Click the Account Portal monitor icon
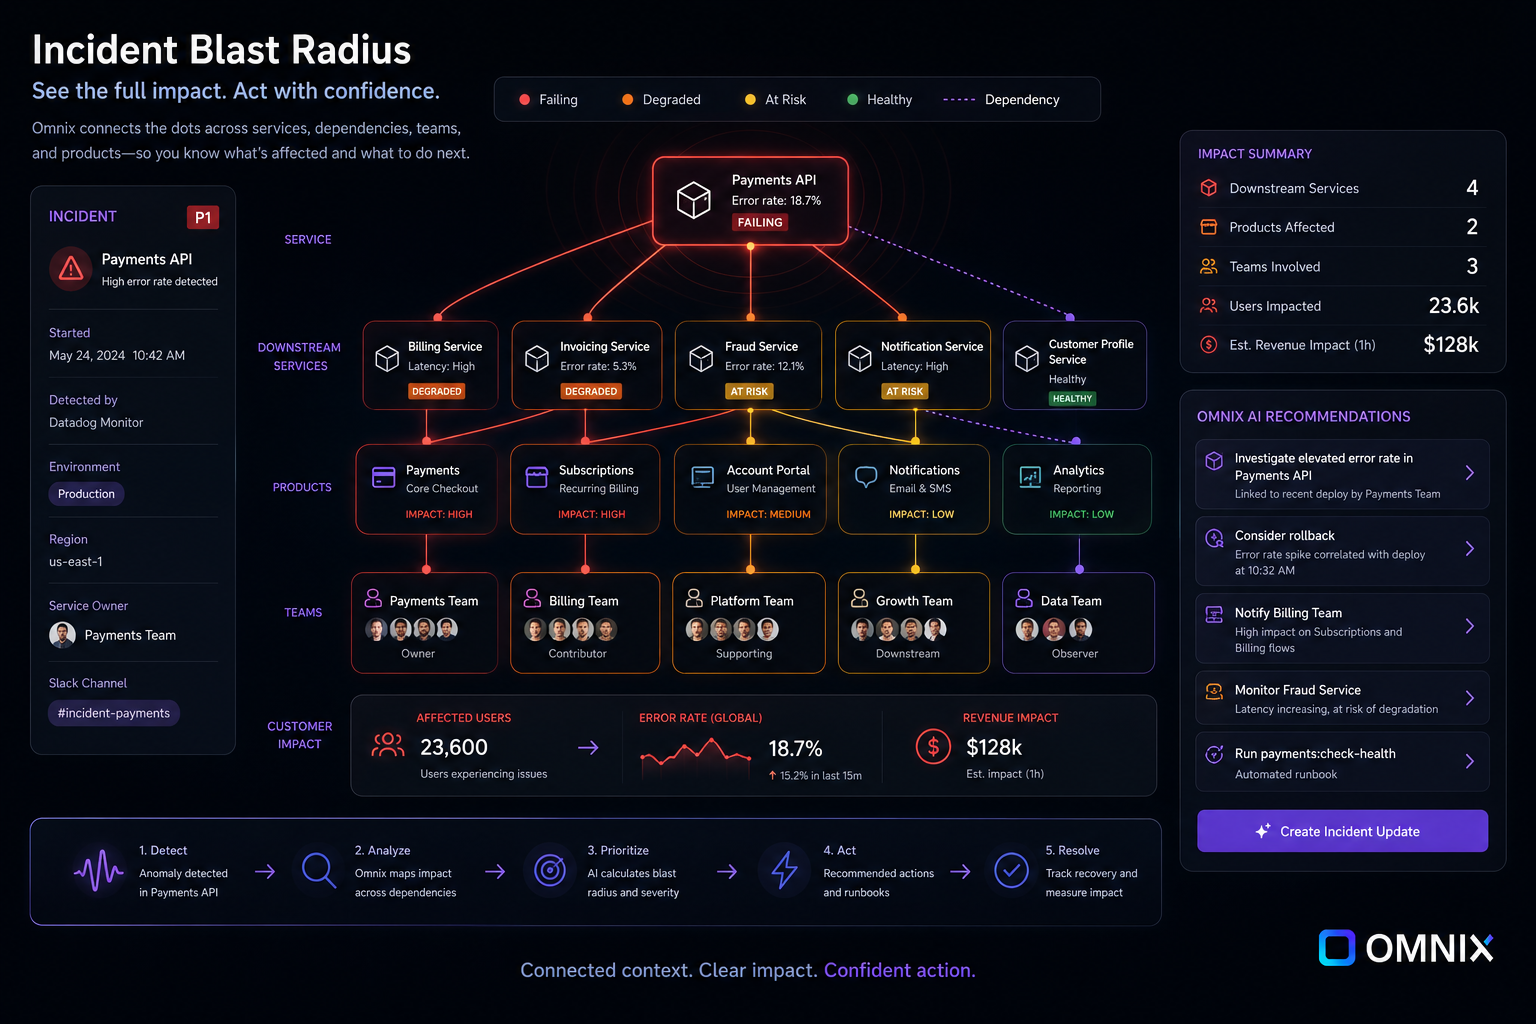 click(703, 477)
